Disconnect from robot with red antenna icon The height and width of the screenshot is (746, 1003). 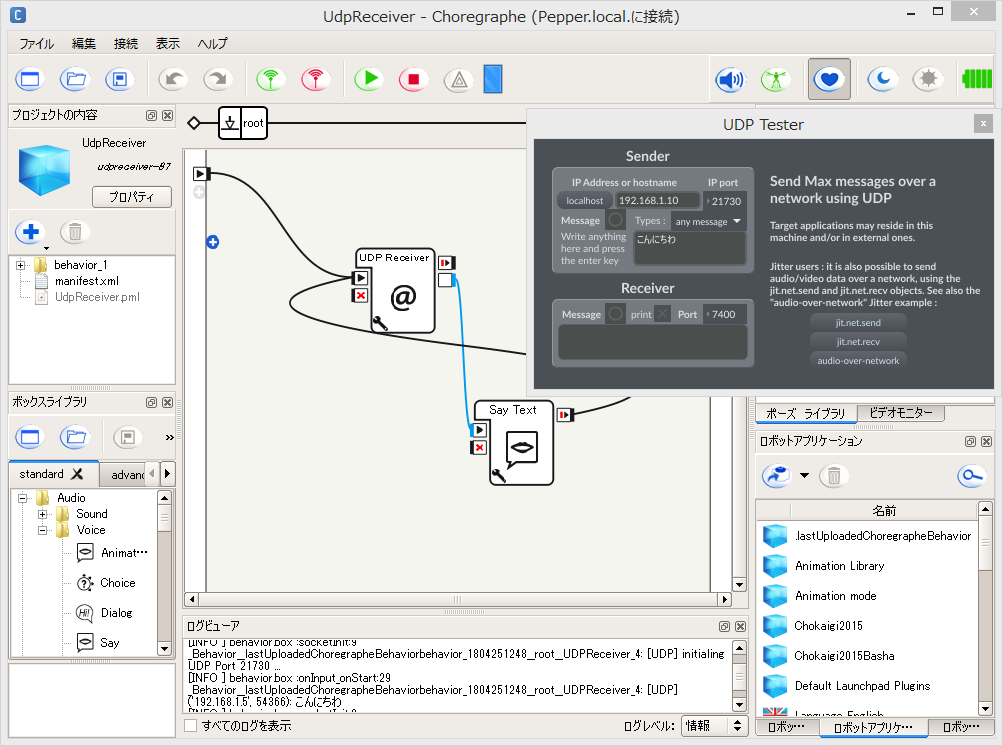click(316, 80)
